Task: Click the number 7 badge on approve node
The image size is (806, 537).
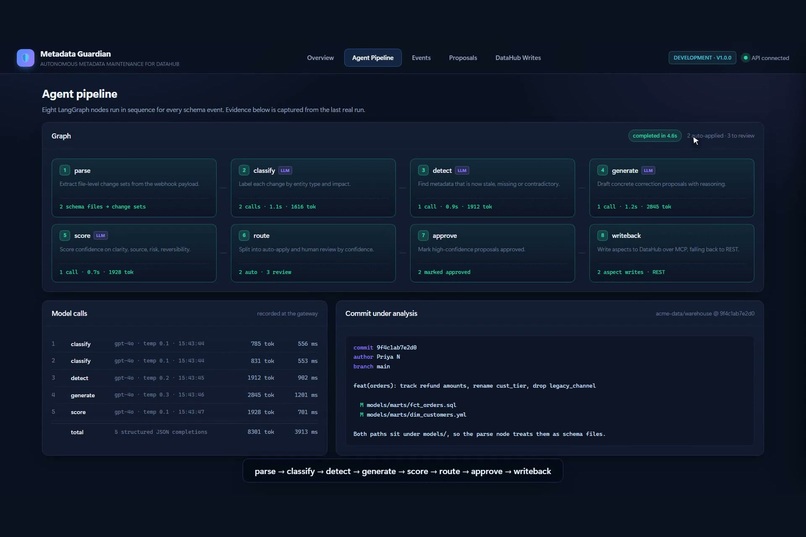Action: point(423,235)
